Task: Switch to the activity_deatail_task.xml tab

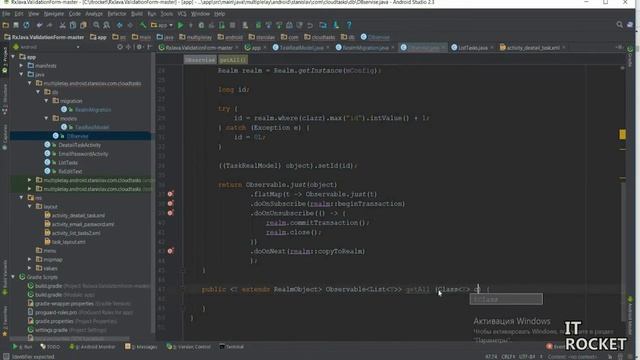Action: pyautogui.click(x=532, y=47)
